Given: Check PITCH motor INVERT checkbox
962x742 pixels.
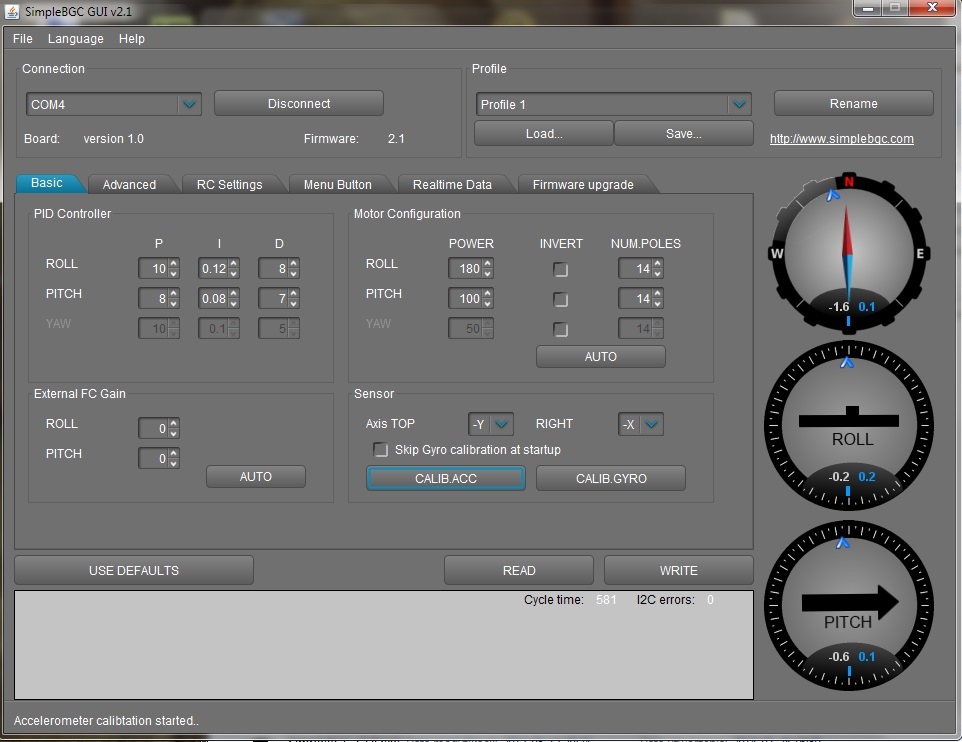Looking at the screenshot, I should pyautogui.click(x=561, y=300).
